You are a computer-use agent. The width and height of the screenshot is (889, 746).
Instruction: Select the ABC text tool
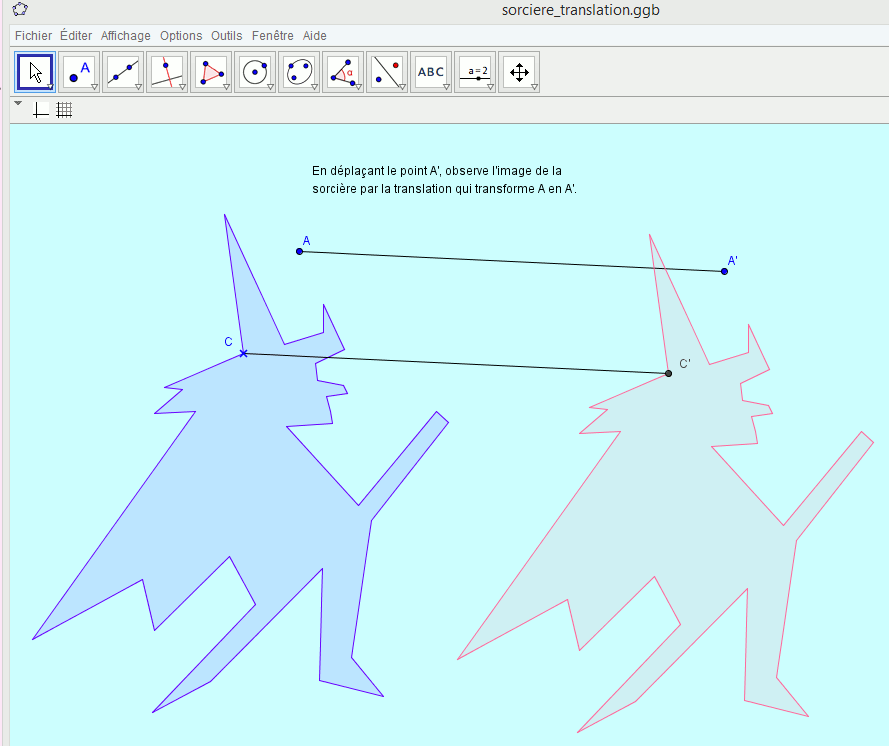pyautogui.click(x=429, y=71)
